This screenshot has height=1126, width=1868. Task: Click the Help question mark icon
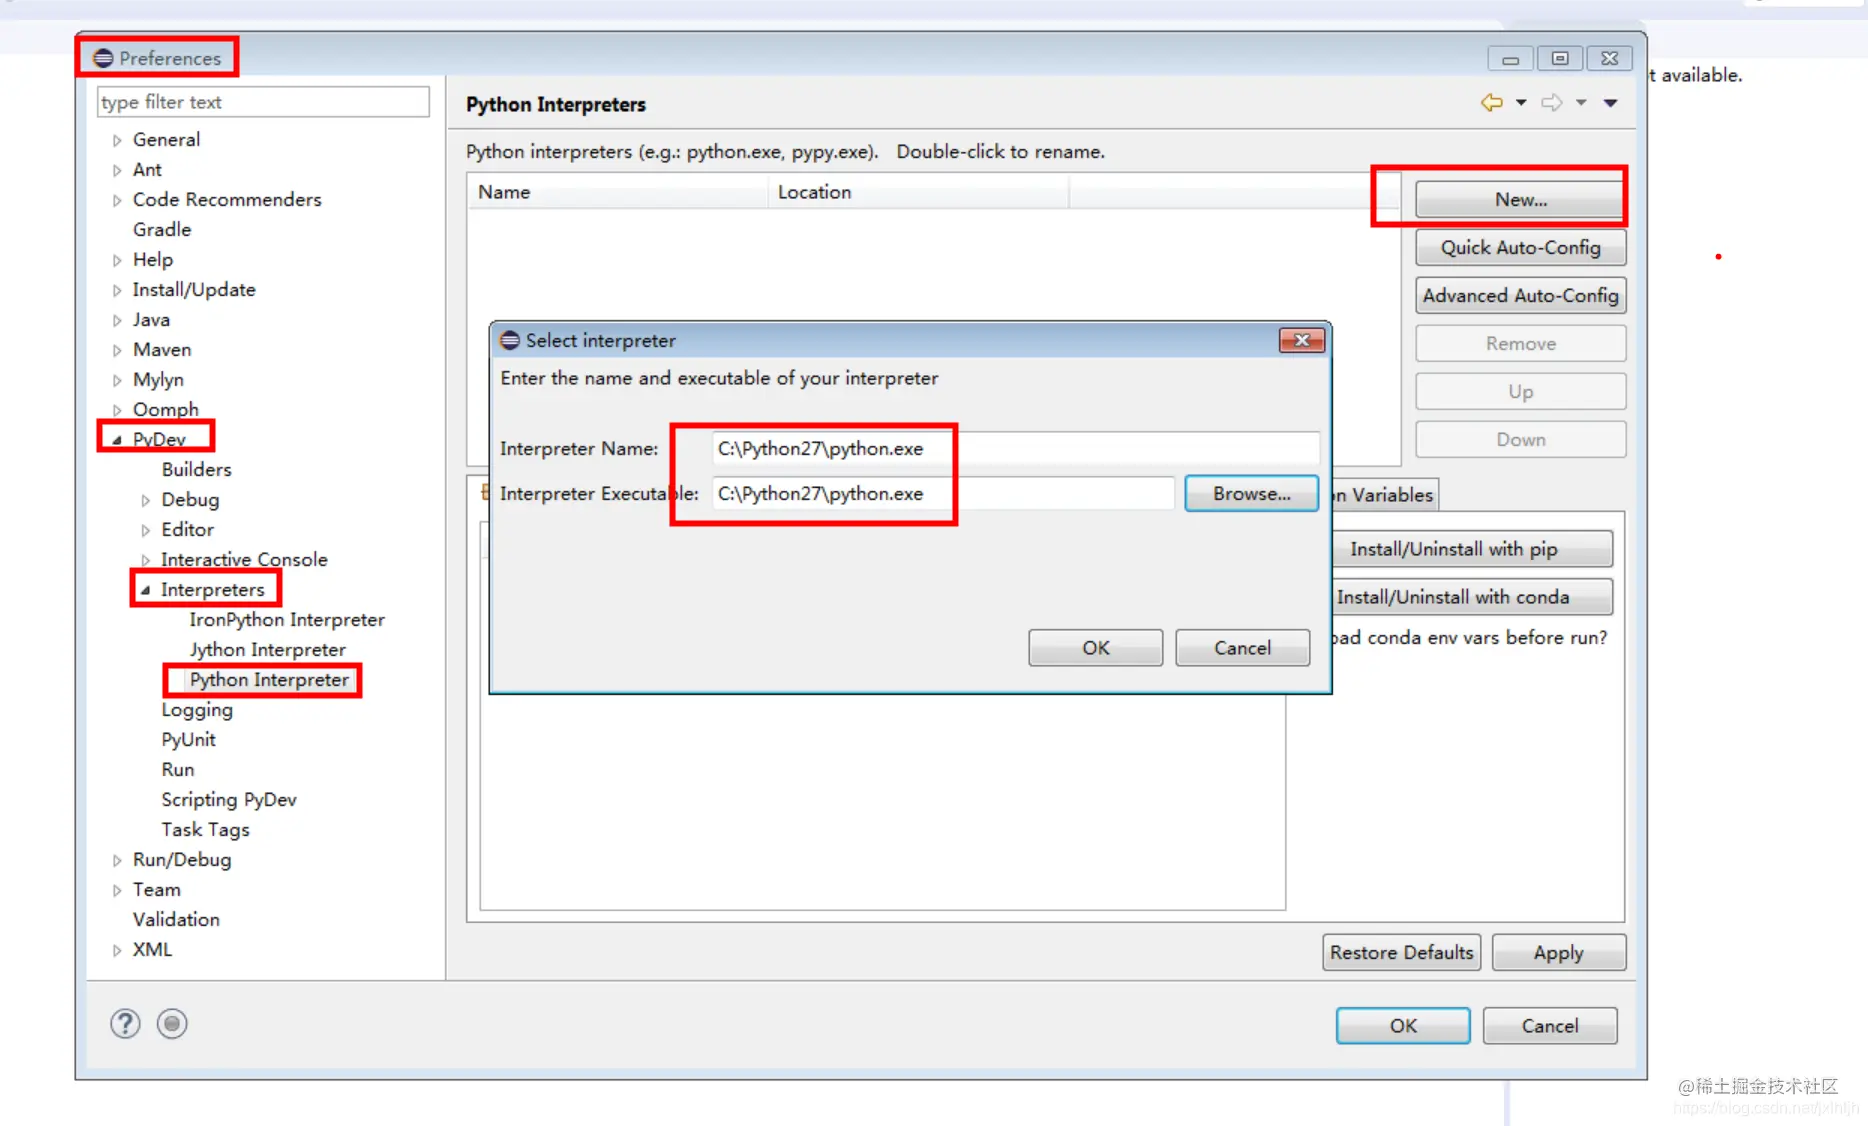coord(125,1024)
